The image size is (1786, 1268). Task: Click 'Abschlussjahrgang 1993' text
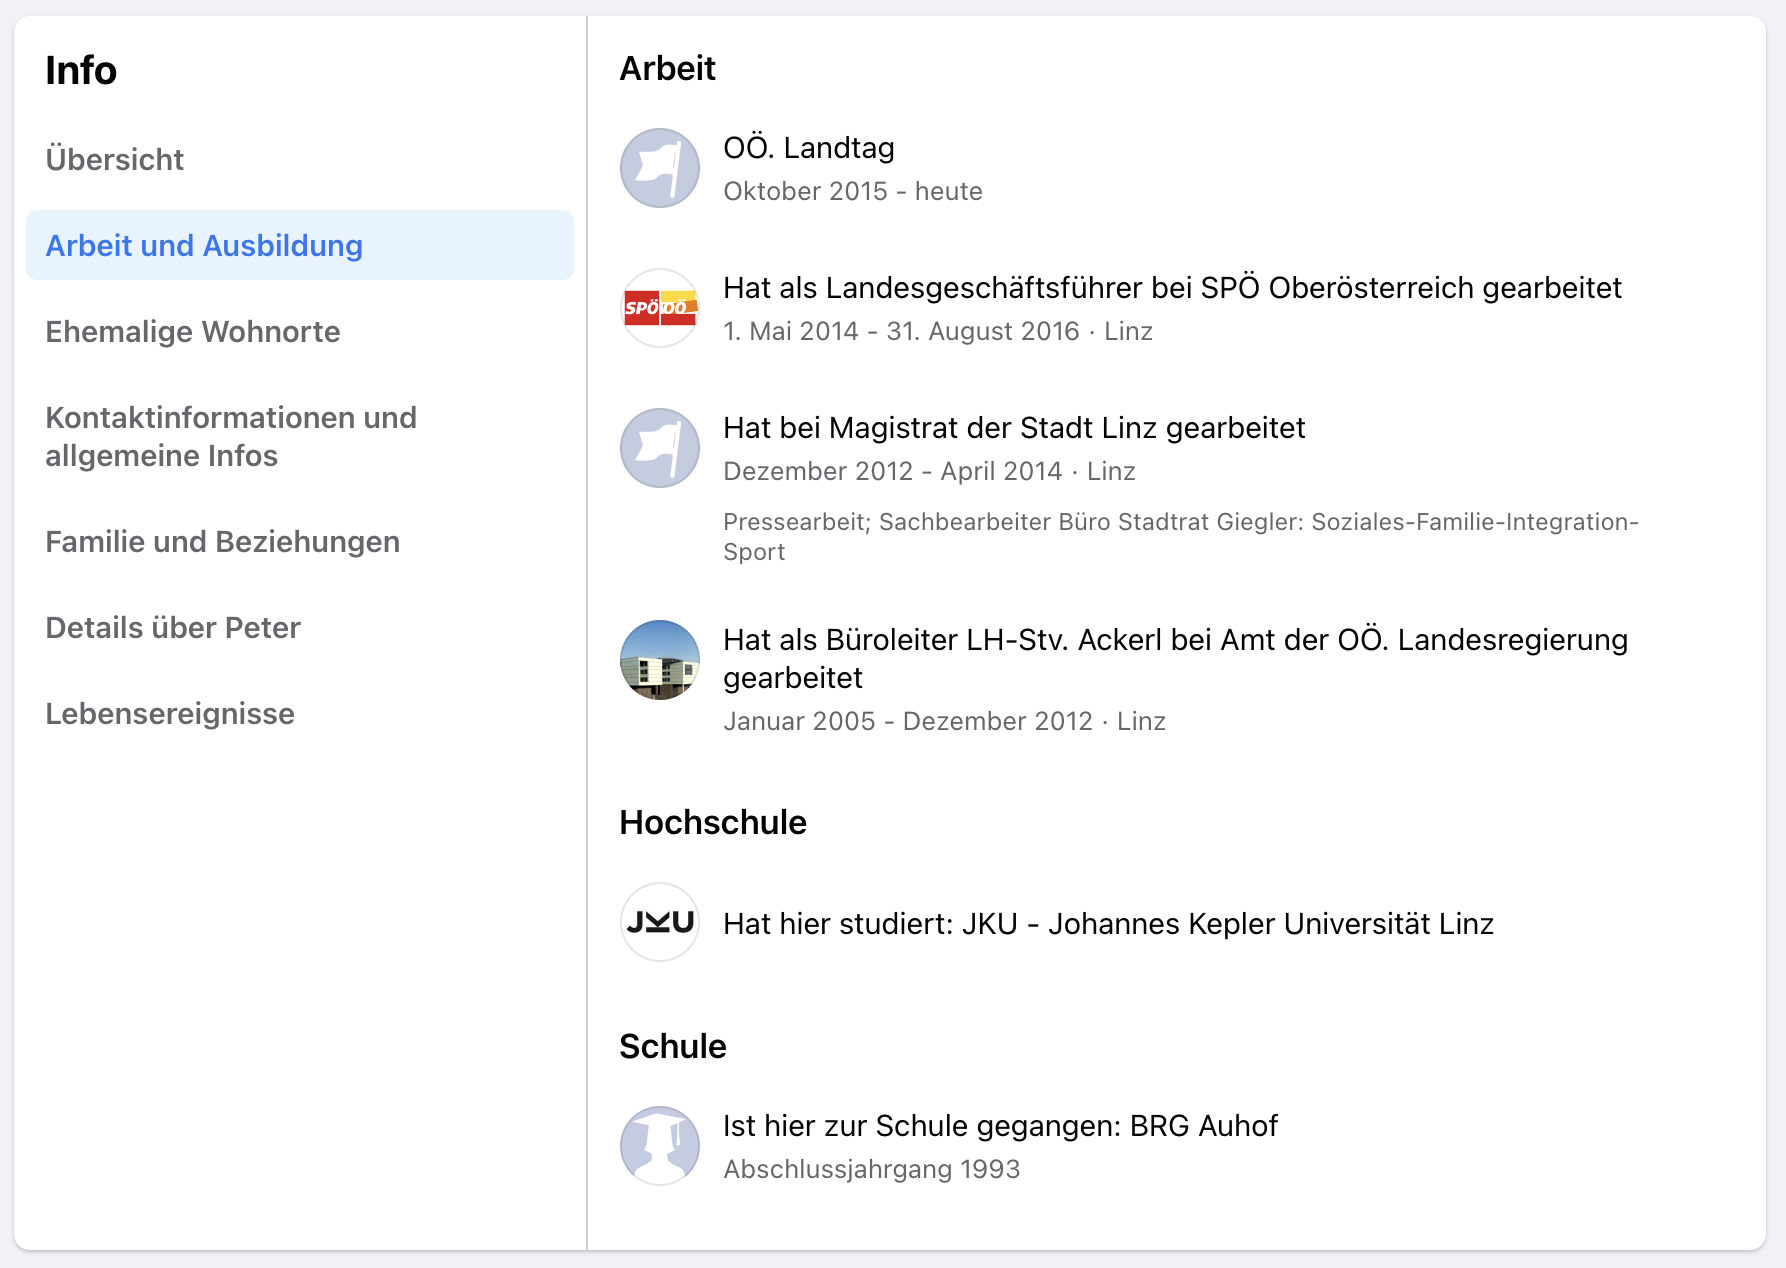(x=871, y=1169)
